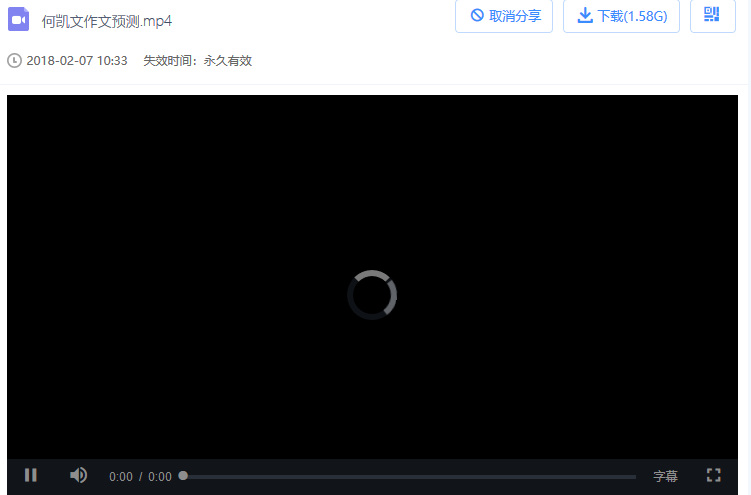751x495 pixels.
Task: Click the current time 0:00 display
Action: tap(120, 477)
